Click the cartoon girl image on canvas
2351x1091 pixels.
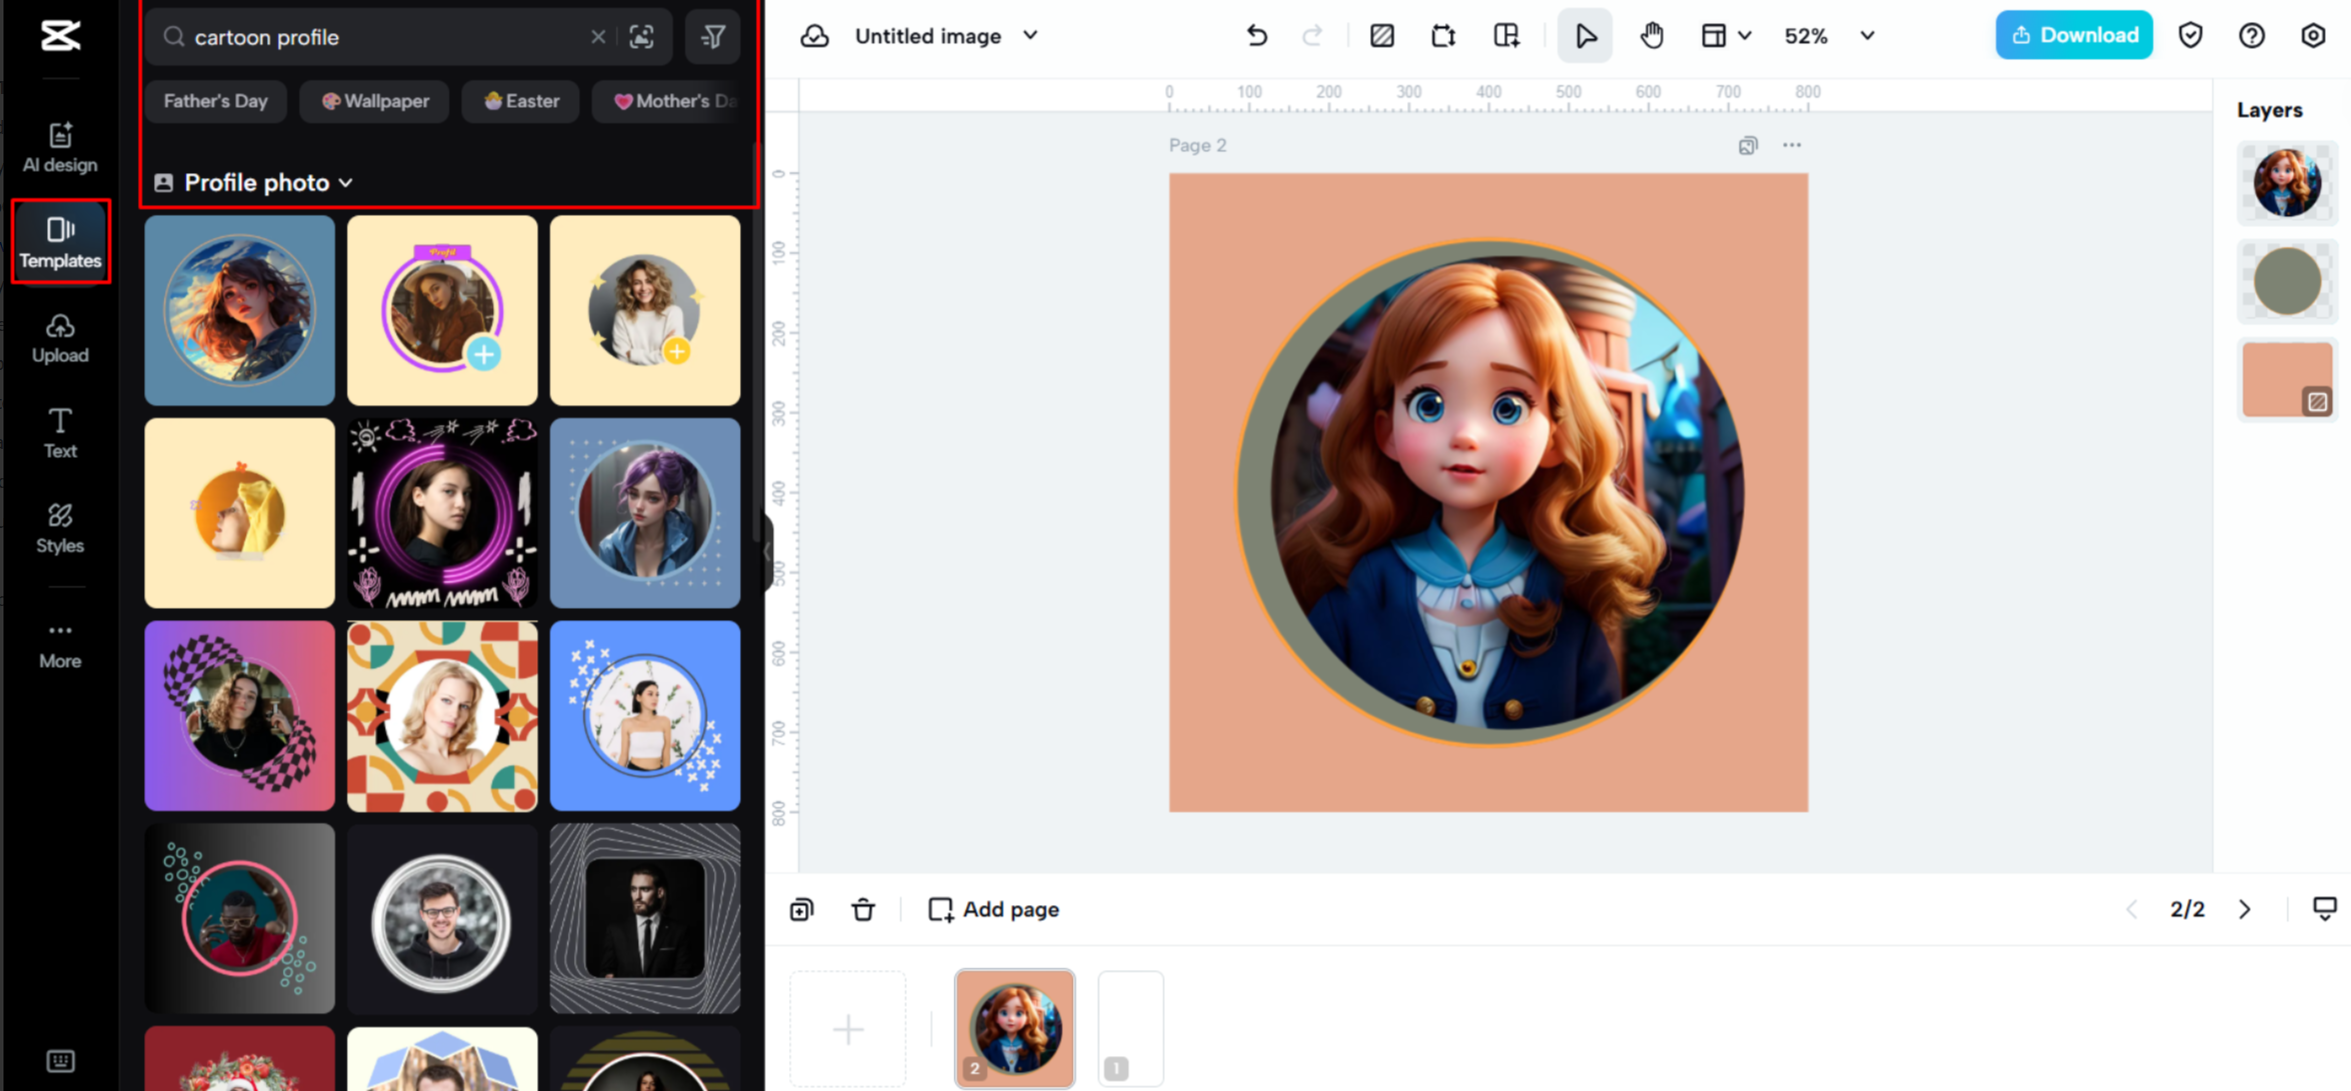[1506, 492]
